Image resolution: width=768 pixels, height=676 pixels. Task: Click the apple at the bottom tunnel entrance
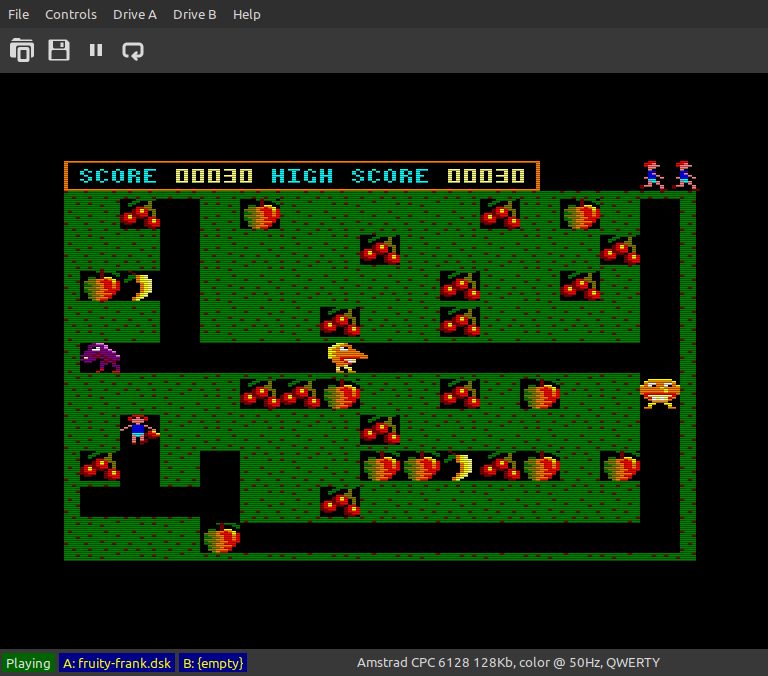221,538
